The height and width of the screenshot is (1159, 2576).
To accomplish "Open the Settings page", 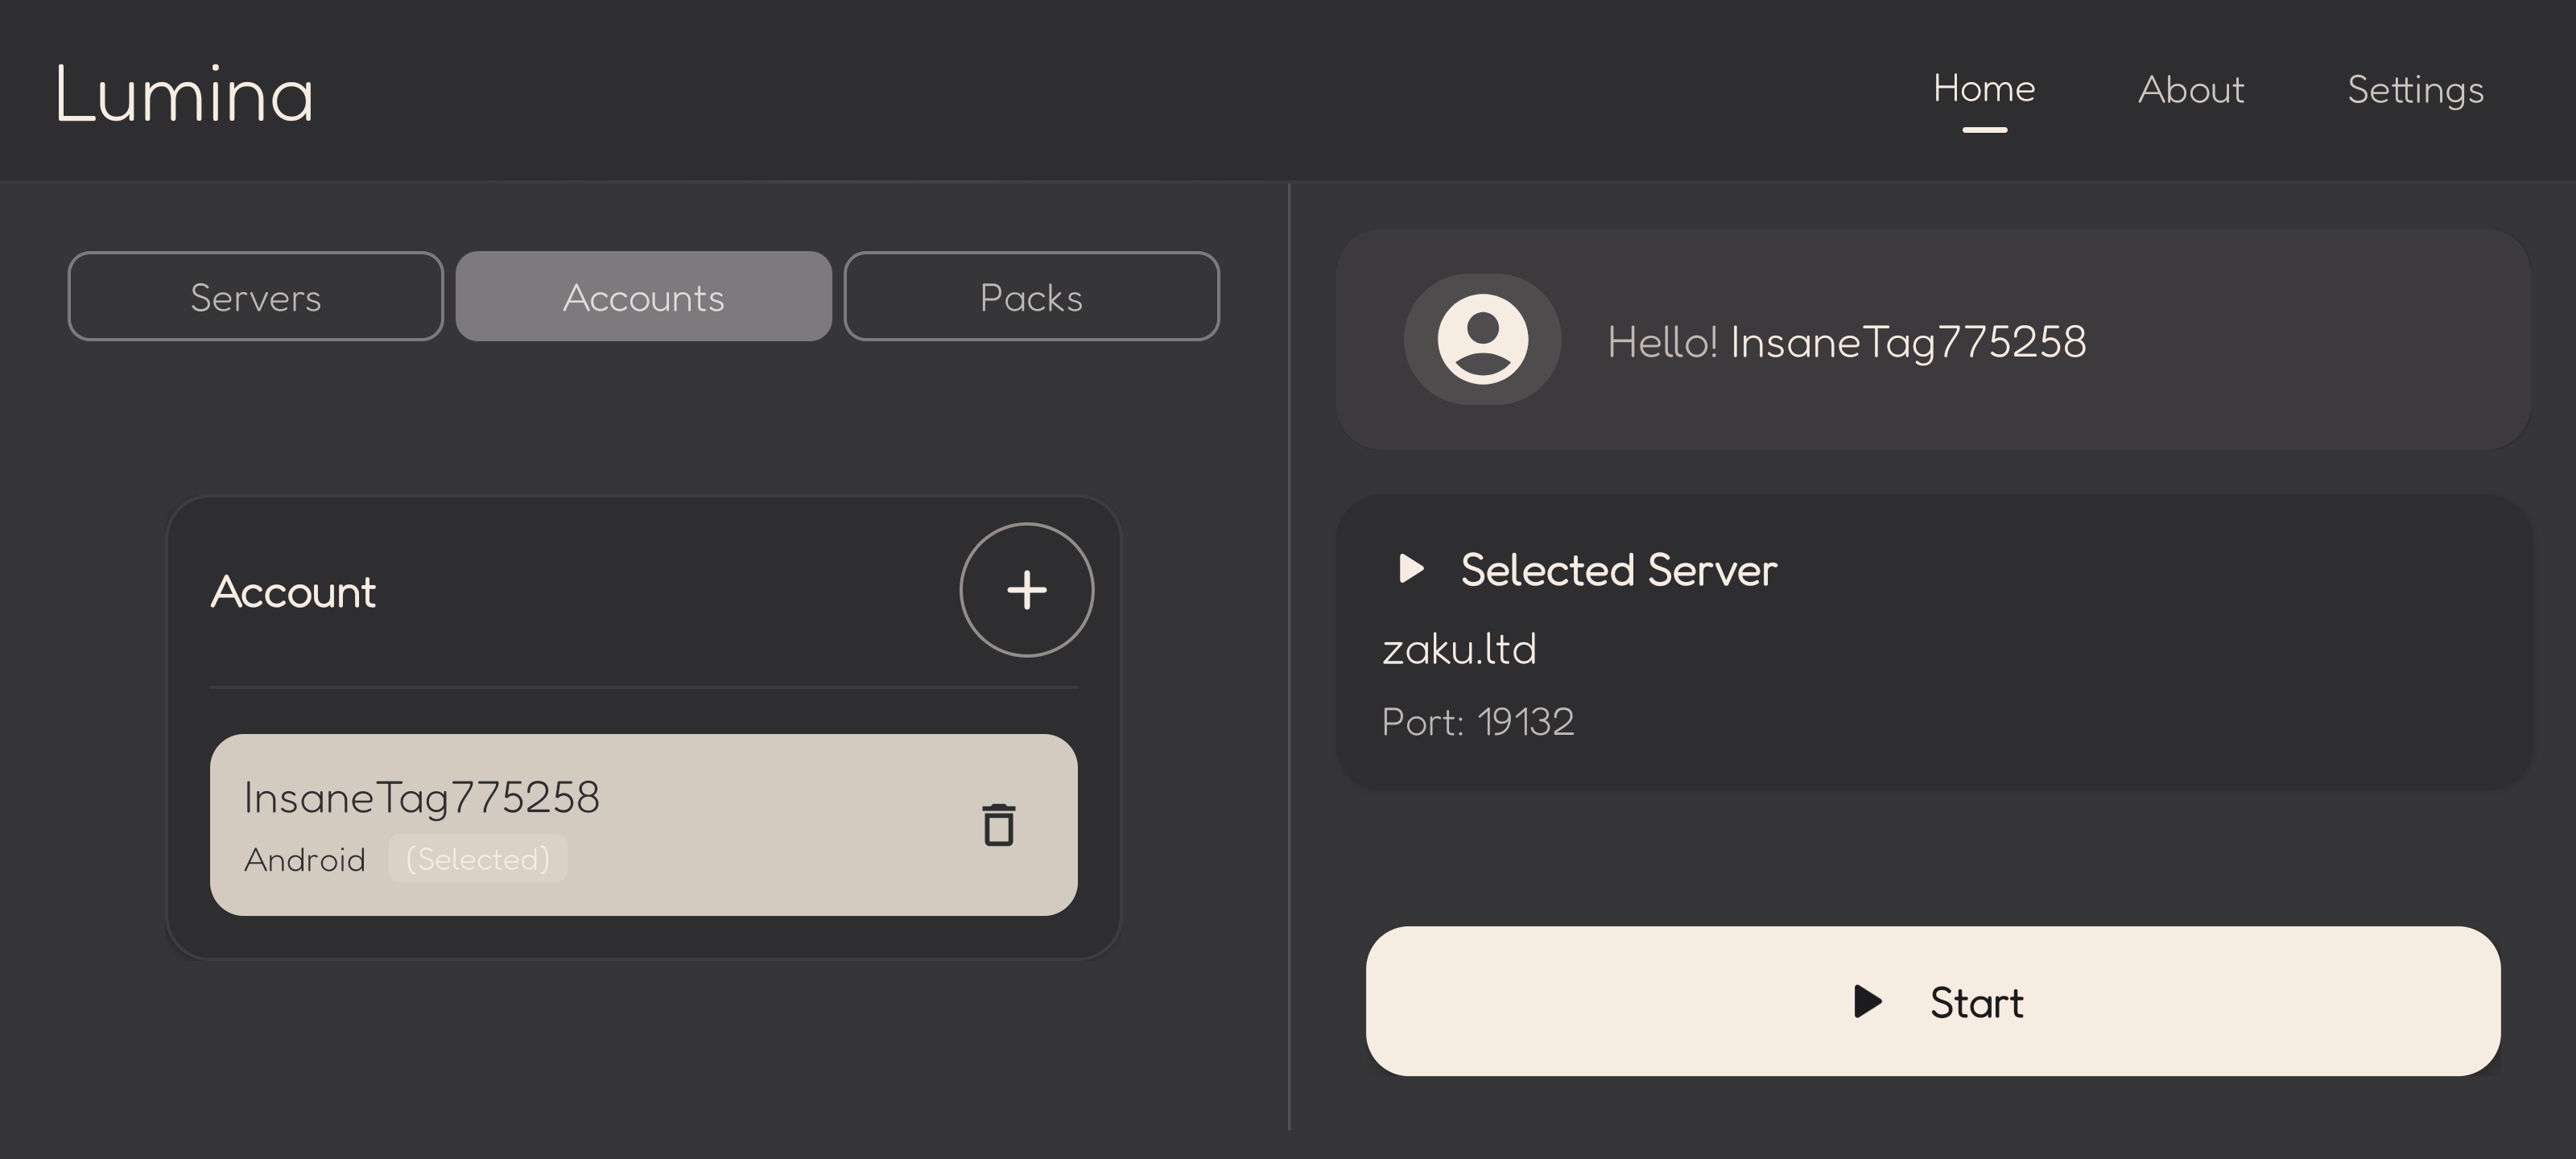I will click(2416, 91).
